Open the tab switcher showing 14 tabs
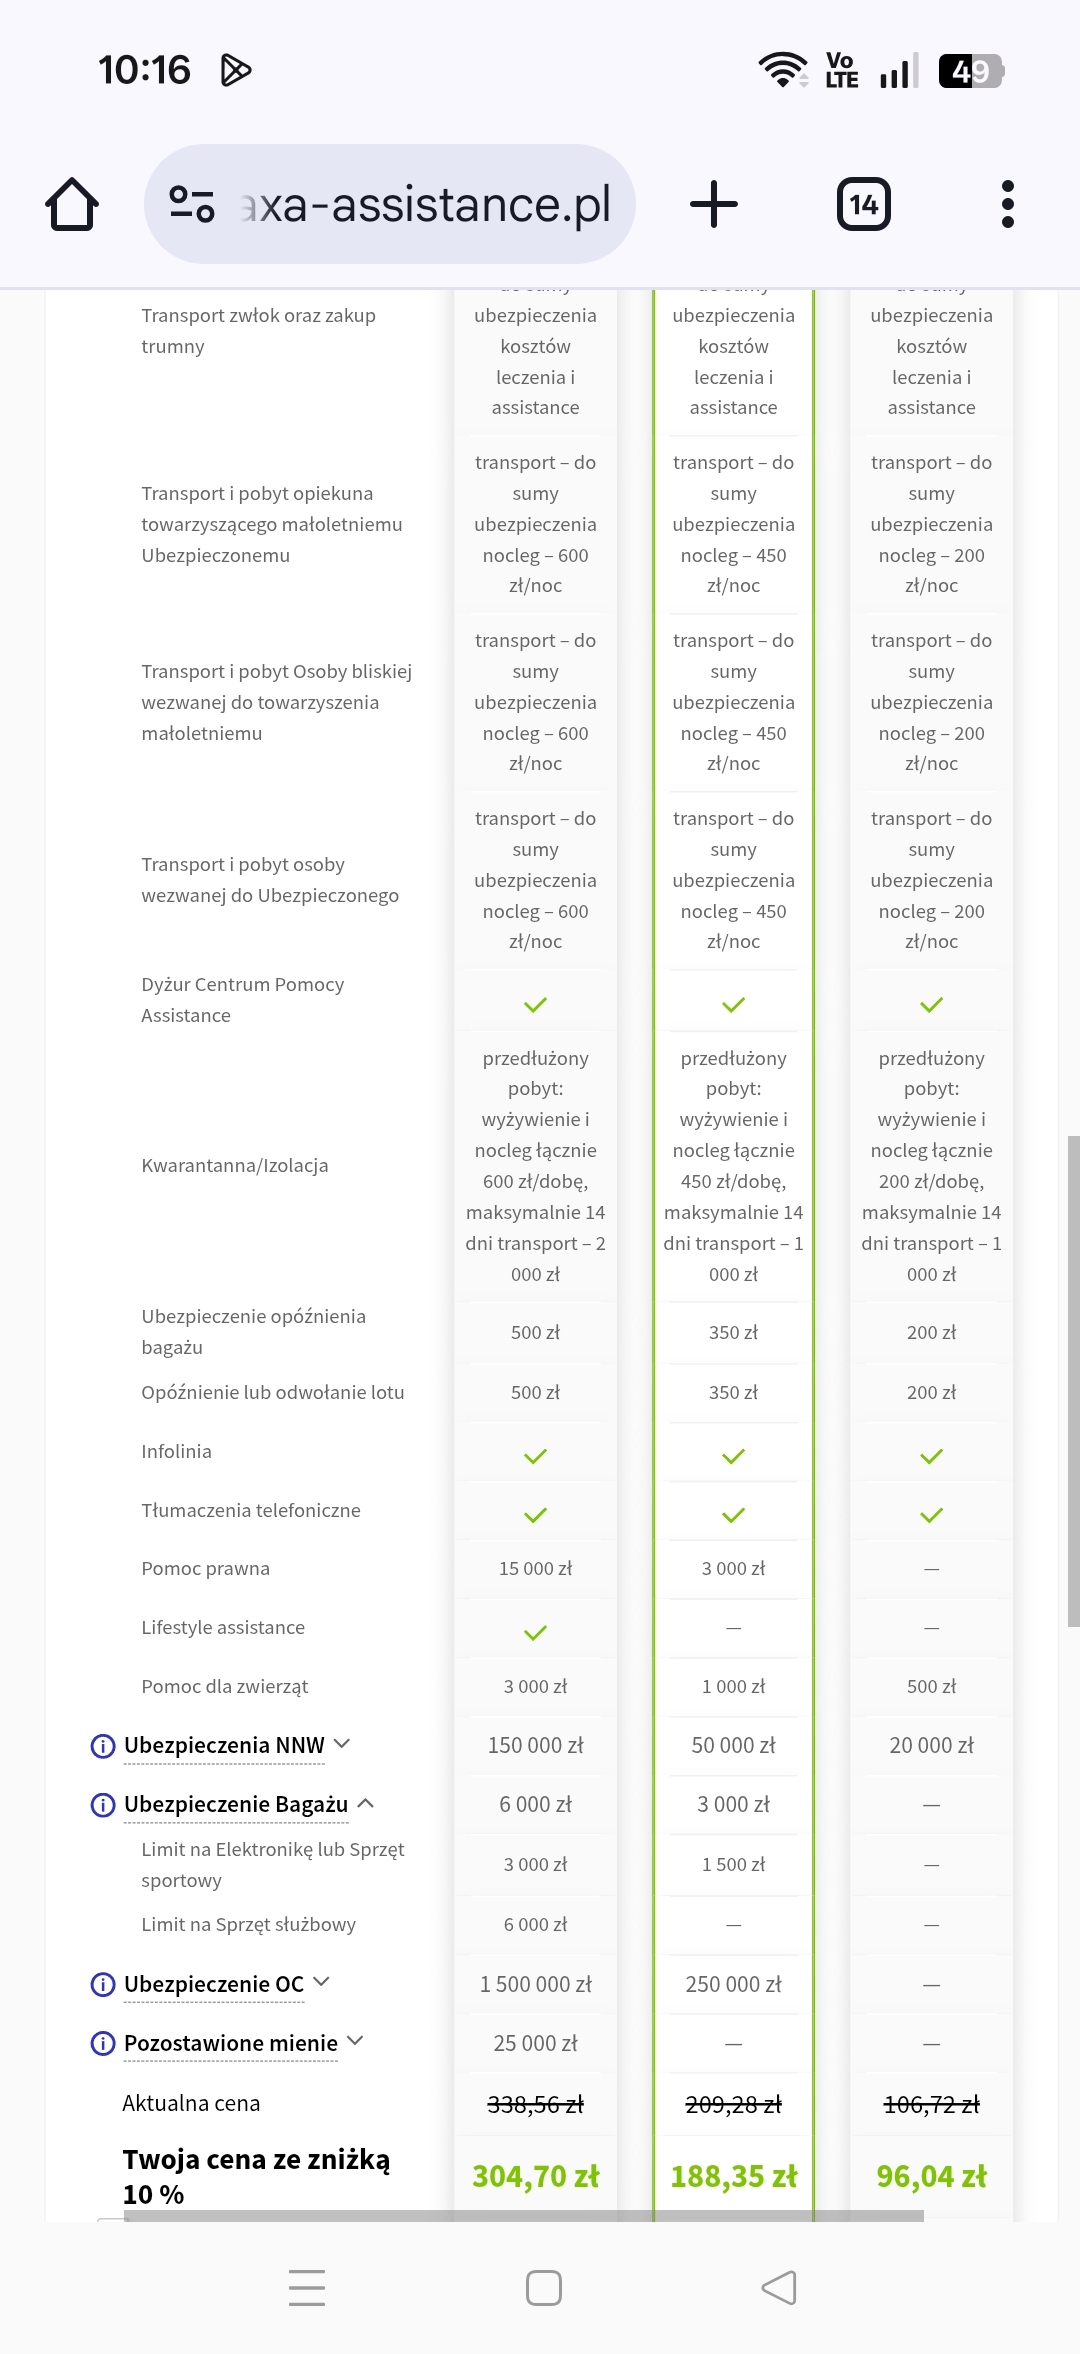Viewport: 1080px width, 2354px height. coord(863,205)
